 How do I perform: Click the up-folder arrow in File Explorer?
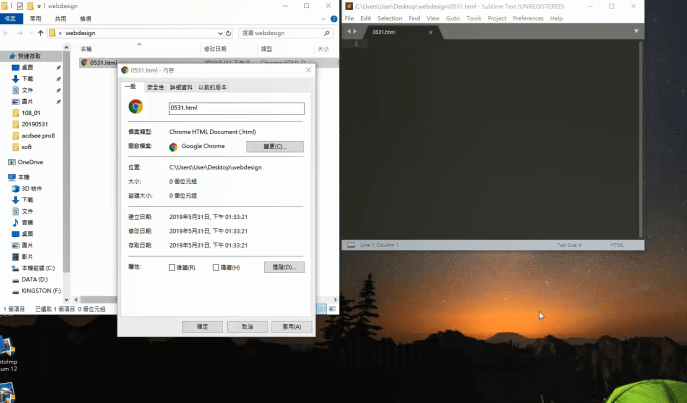click(x=40, y=33)
